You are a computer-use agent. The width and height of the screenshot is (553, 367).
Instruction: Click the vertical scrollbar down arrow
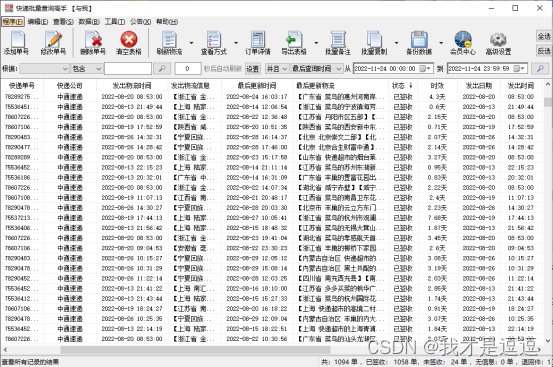[x=547, y=340]
